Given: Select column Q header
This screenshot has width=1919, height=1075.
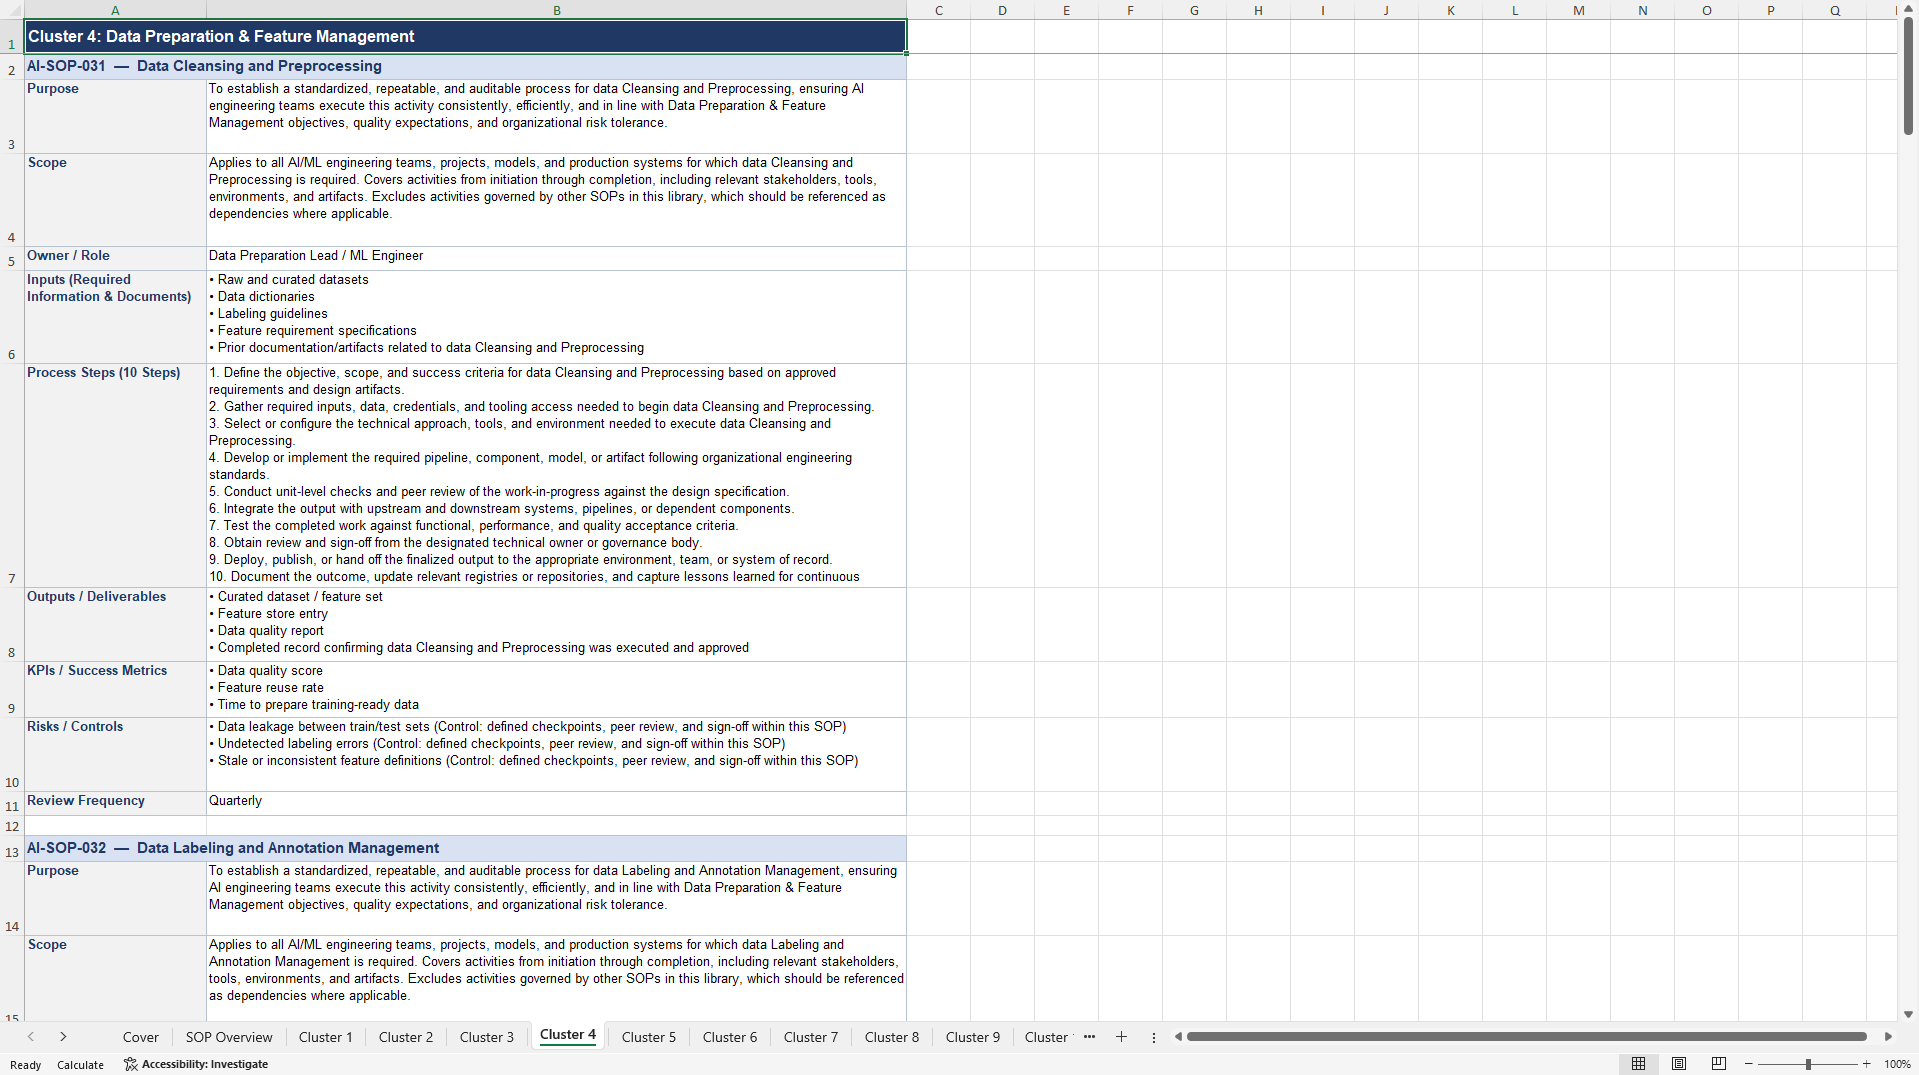Looking at the screenshot, I should [x=1835, y=10].
